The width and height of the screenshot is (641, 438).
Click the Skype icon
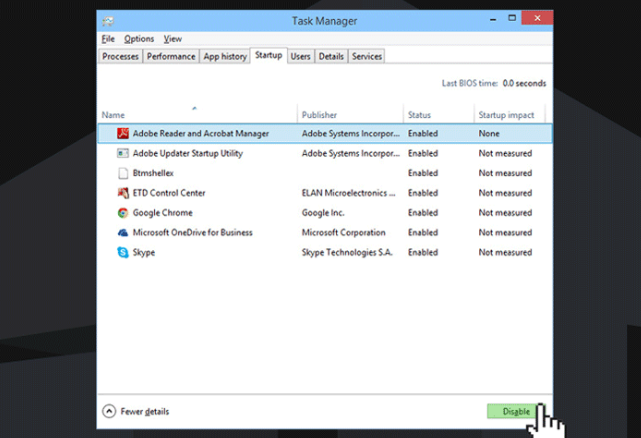point(123,252)
